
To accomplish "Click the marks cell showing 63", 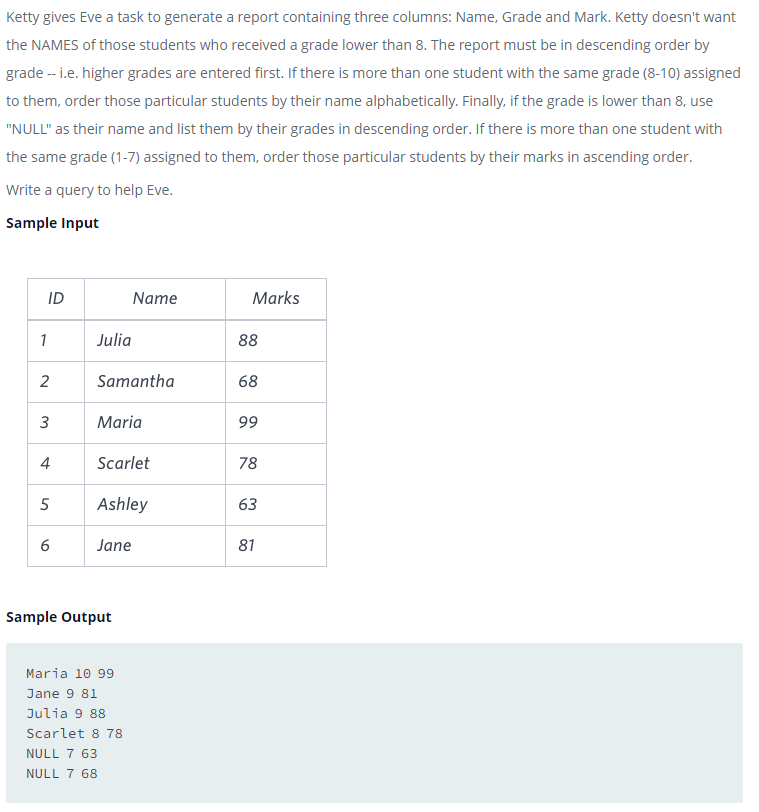I will point(276,504).
